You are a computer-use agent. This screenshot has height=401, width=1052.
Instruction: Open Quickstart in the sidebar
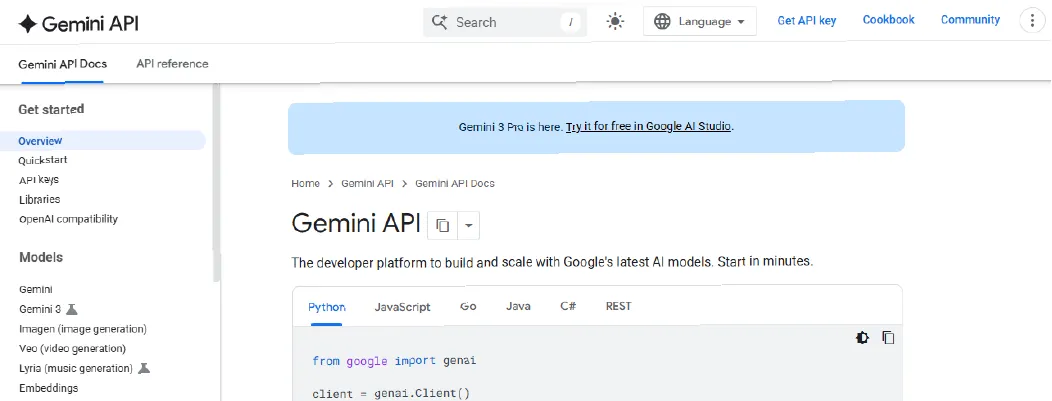point(43,160)
